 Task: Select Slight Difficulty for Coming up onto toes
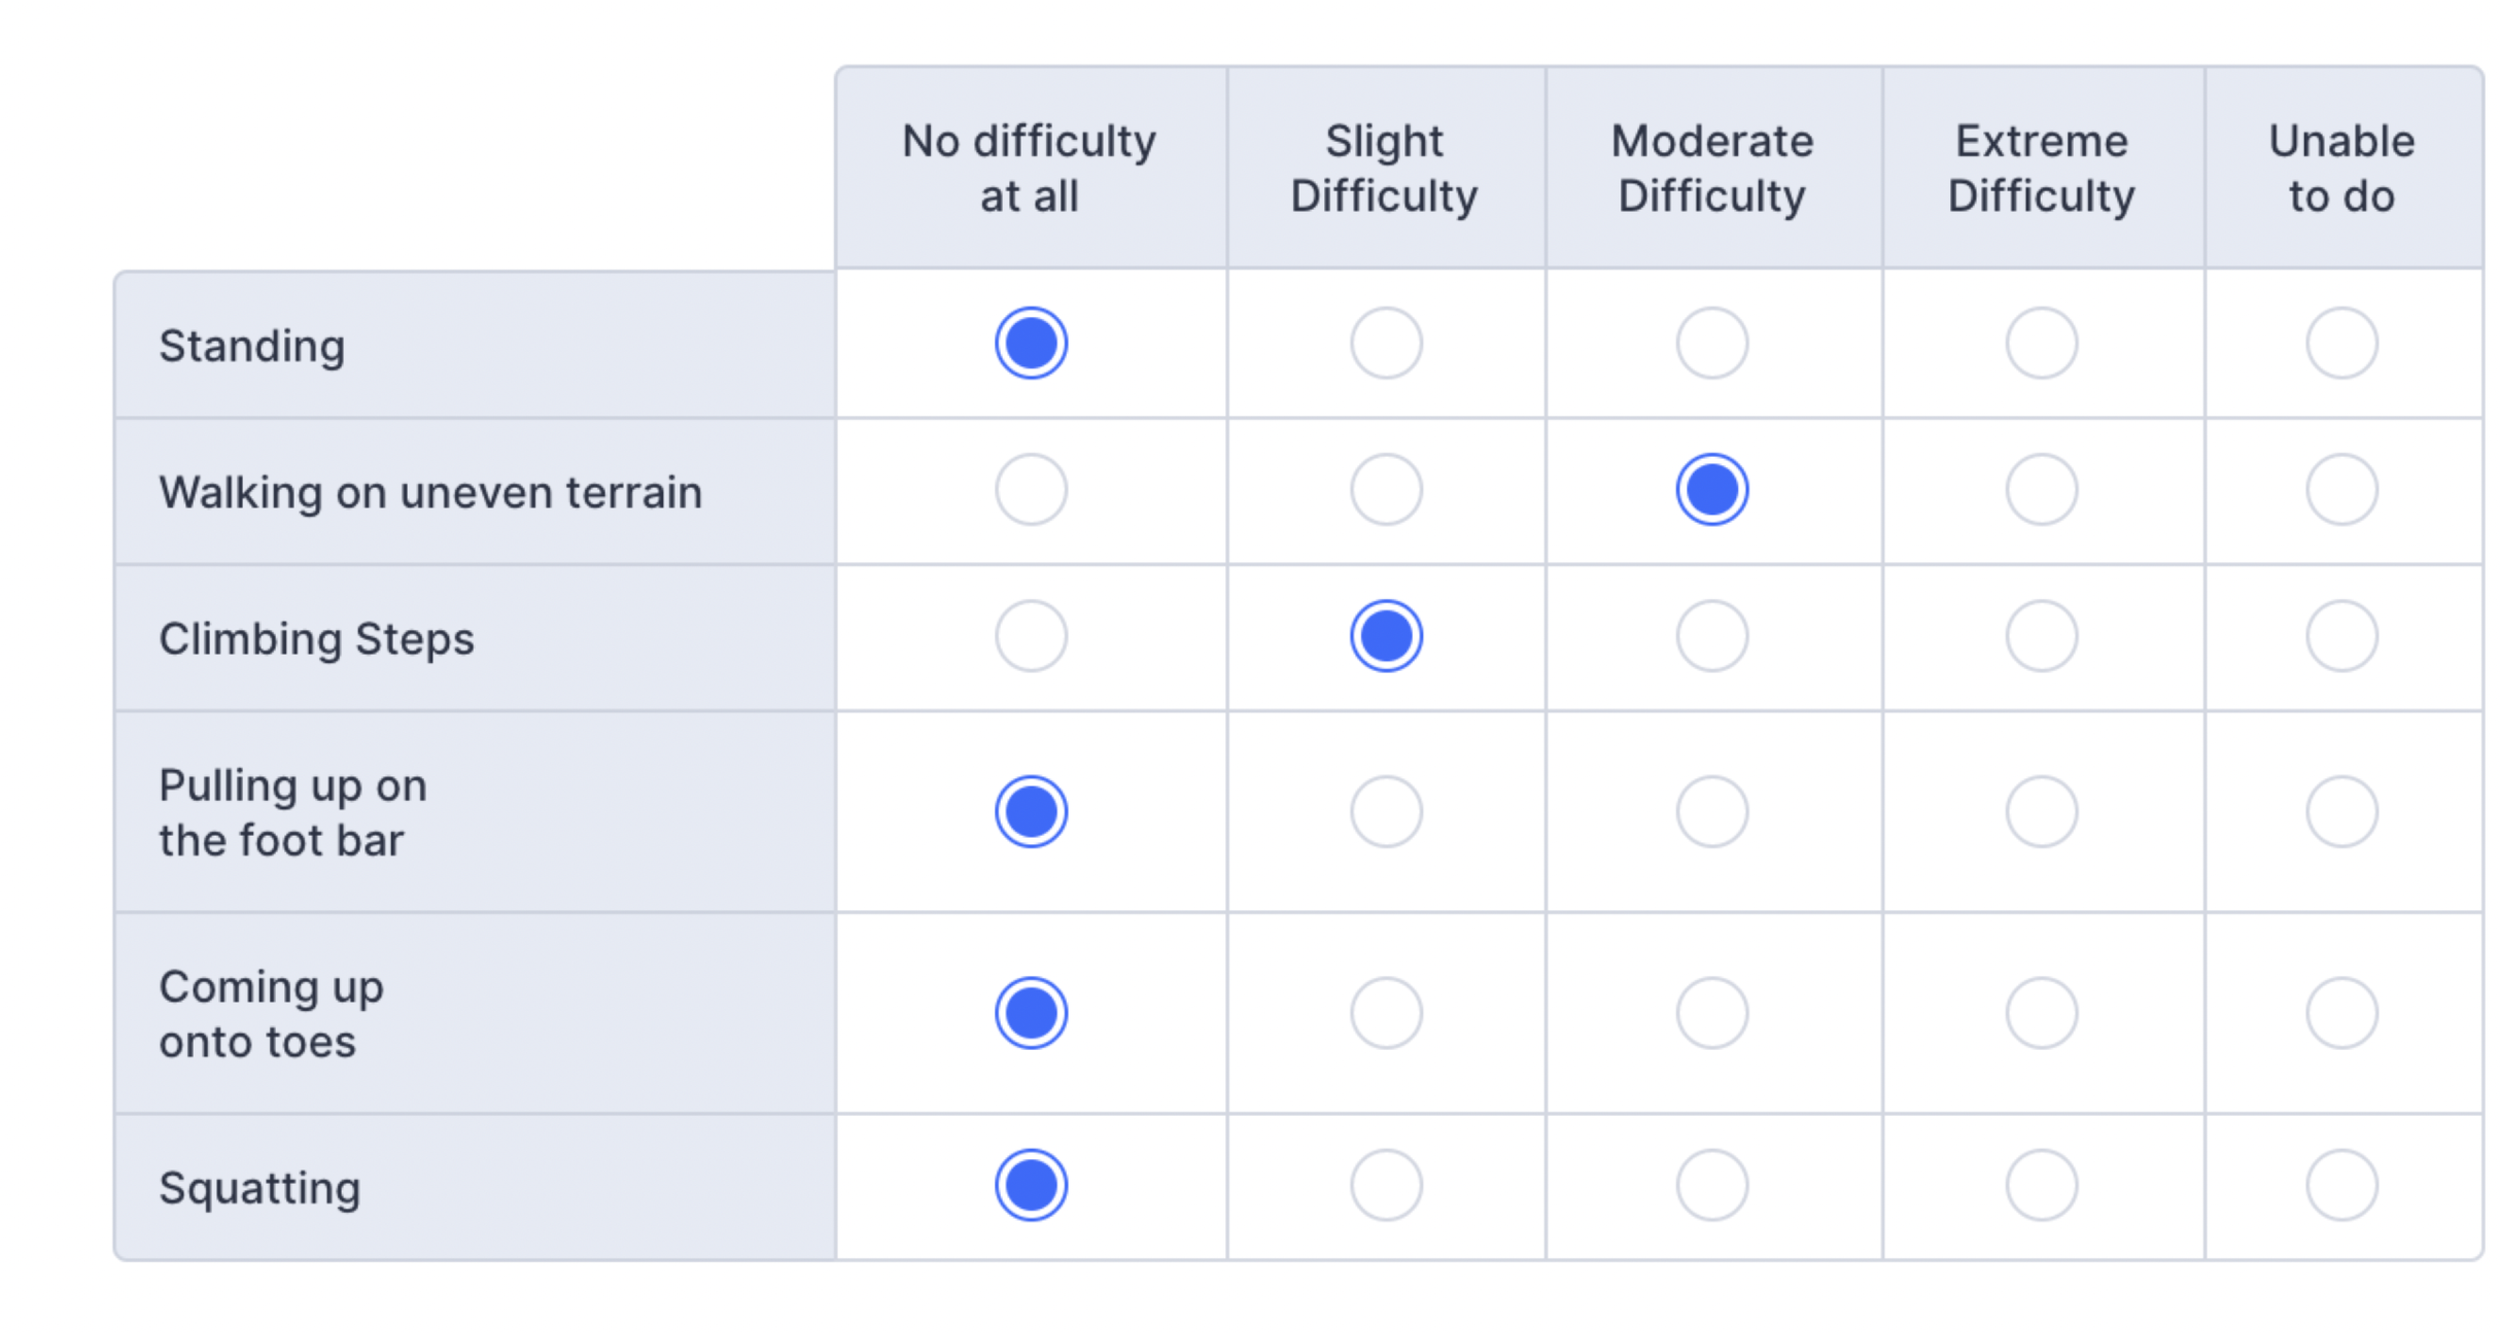click(x=1386, y=1013)
